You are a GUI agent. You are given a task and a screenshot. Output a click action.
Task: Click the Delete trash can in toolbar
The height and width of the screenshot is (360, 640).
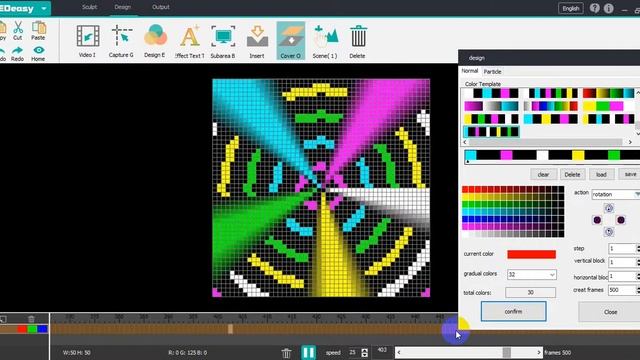(x=358, y=41)
